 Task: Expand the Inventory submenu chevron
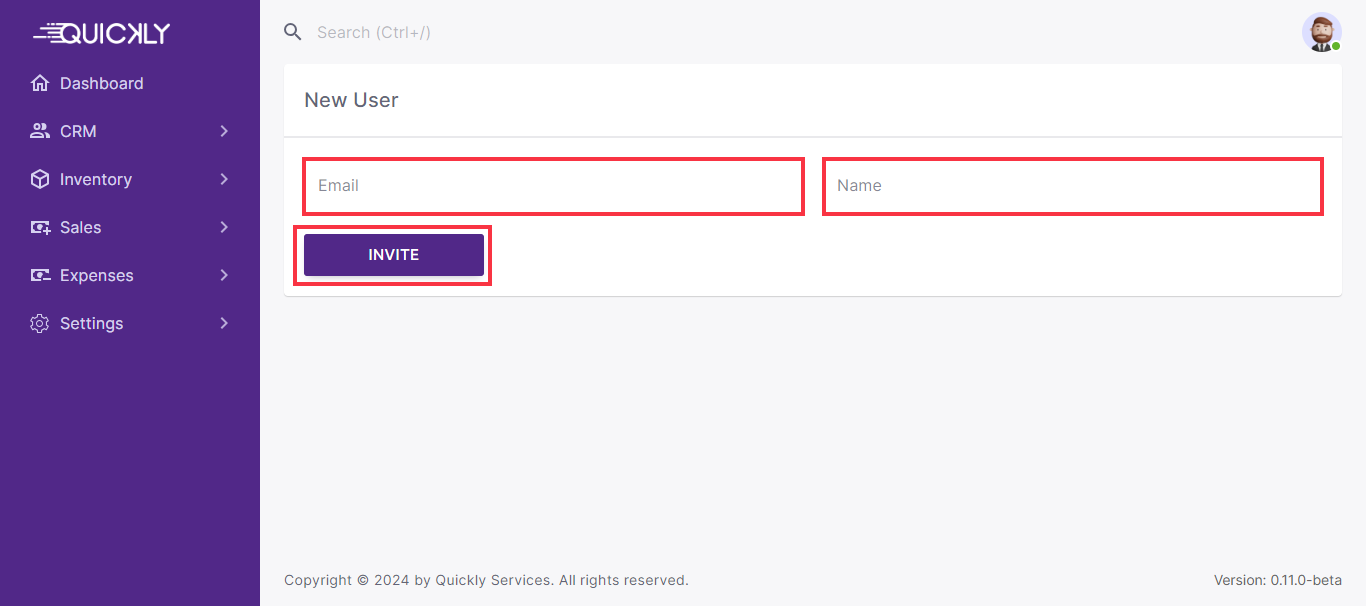pos(224,179)
